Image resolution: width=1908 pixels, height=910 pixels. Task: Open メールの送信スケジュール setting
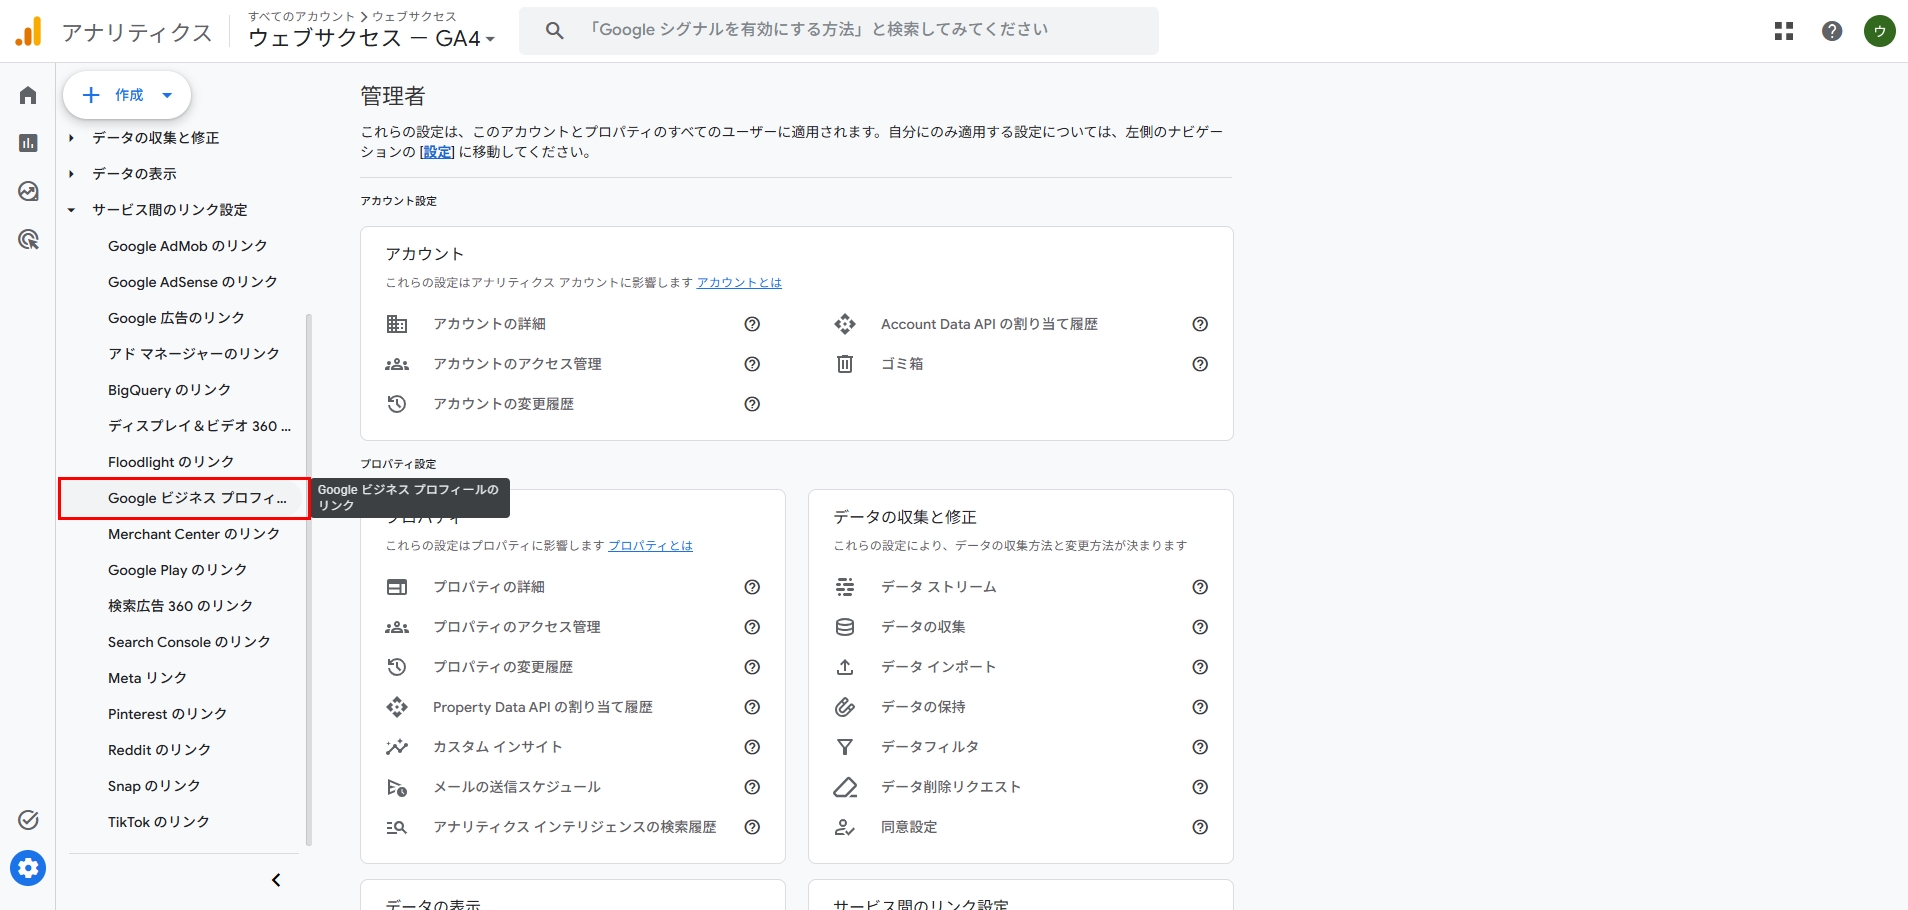(x=516, y=787)
